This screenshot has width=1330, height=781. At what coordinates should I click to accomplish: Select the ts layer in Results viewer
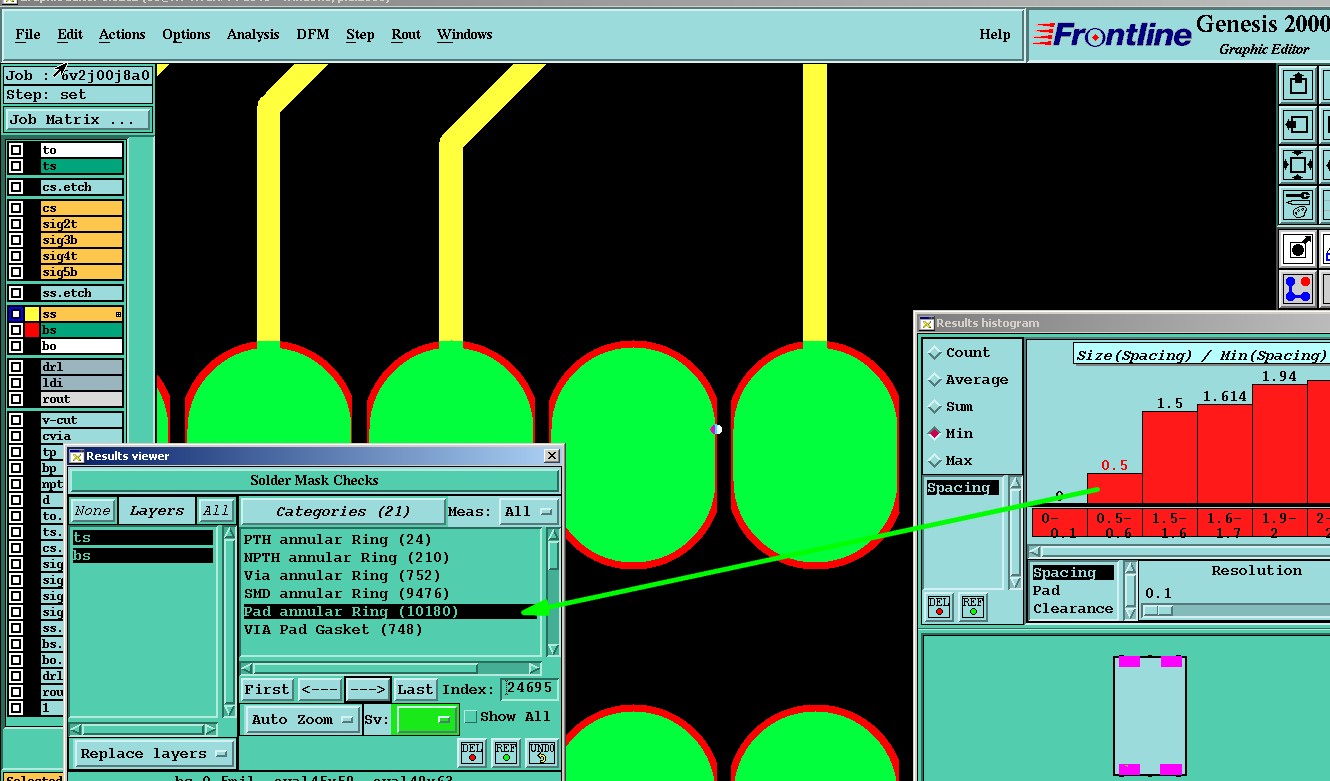[x=142, y=538]
